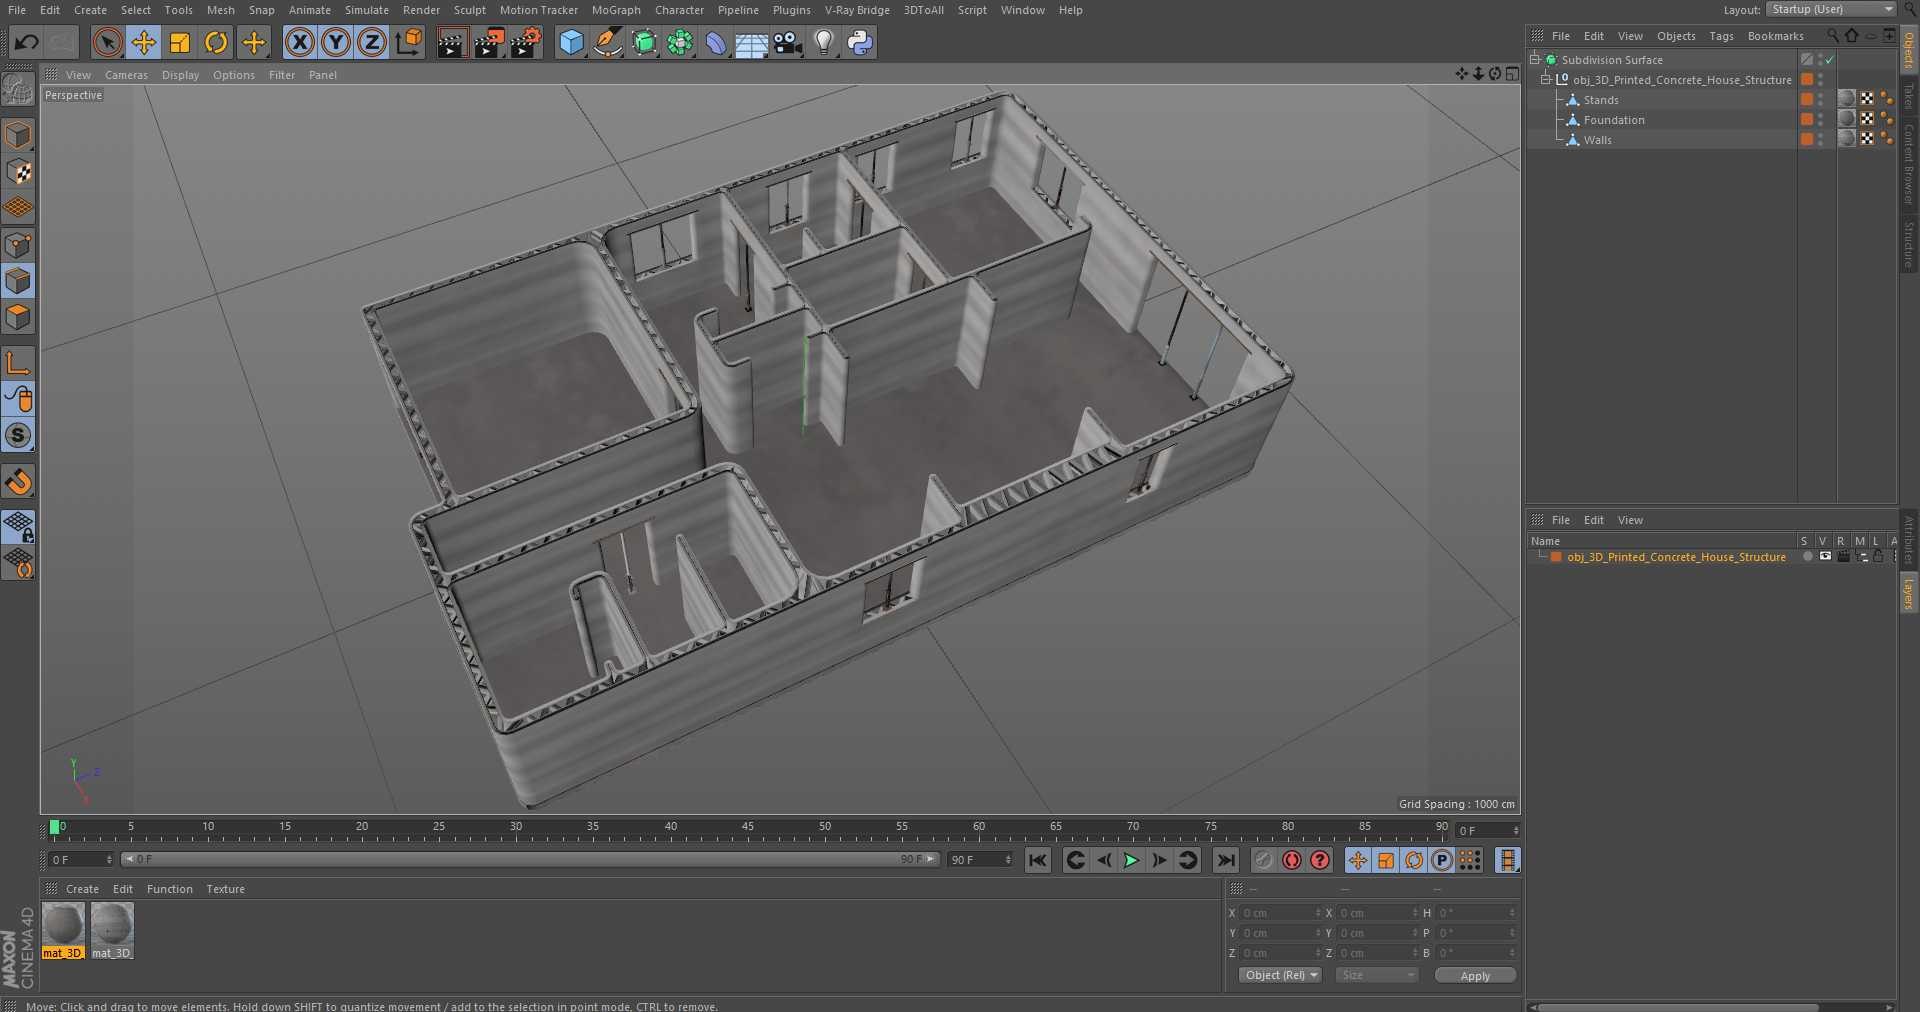Toggle Y axis lock
Screen dimensions: 1920x1012
click(x=336, y=42)
